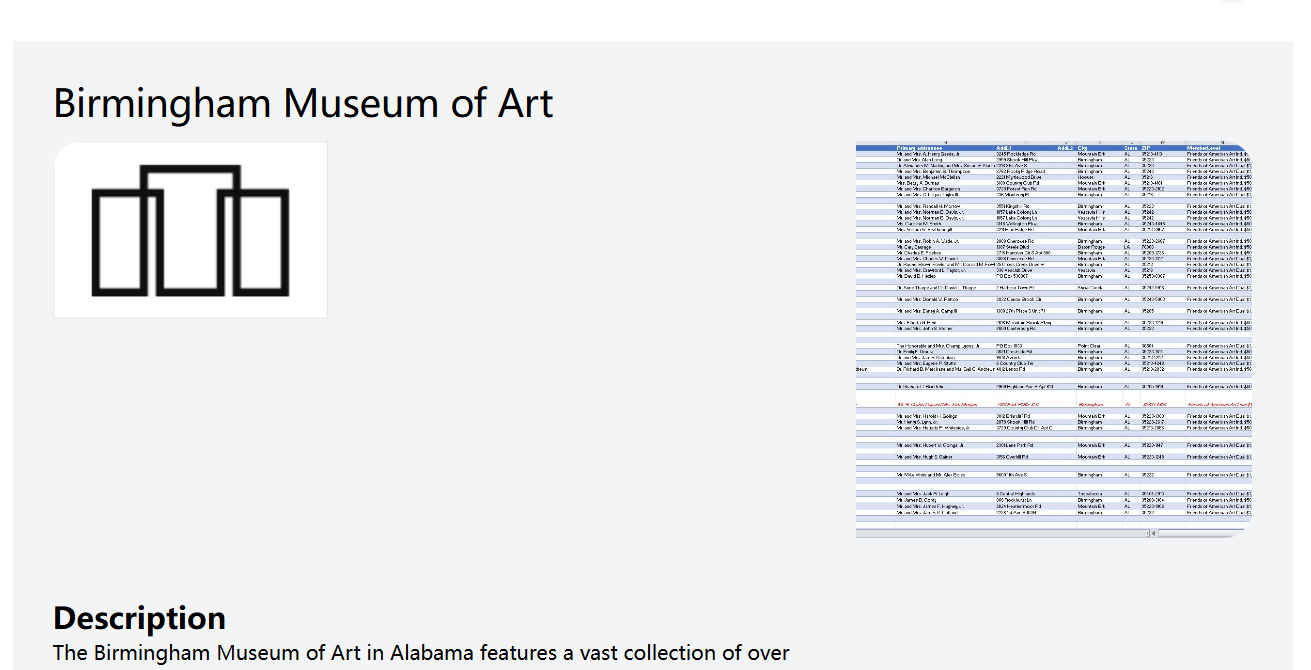Click the last data row of the spreadsheet
1311x670 pixels.
[1053, 513]
